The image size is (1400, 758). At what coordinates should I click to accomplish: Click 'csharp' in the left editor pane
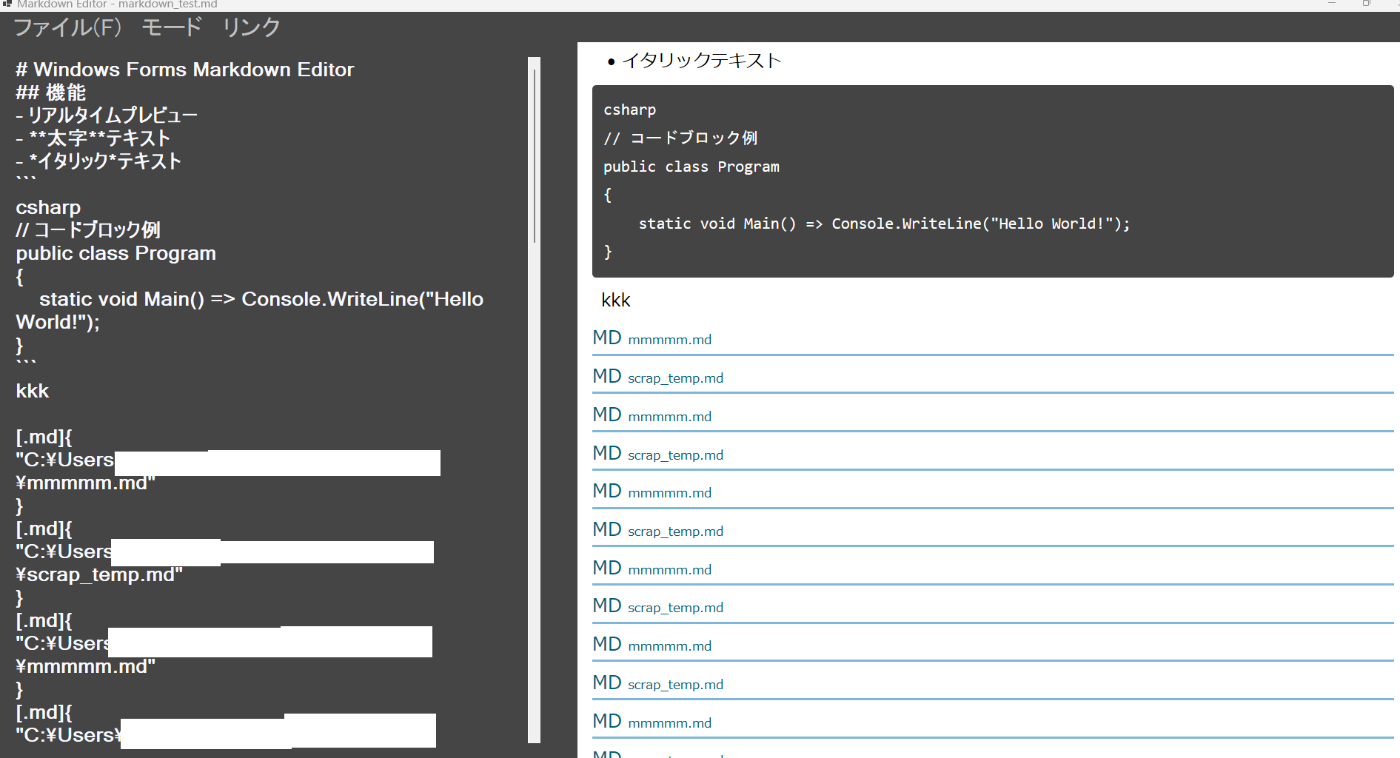48,208
